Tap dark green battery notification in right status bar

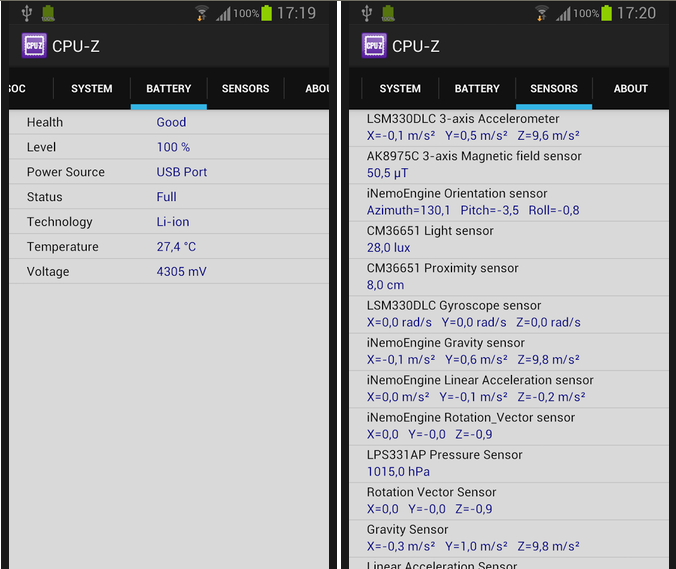[x=388, y=13]
